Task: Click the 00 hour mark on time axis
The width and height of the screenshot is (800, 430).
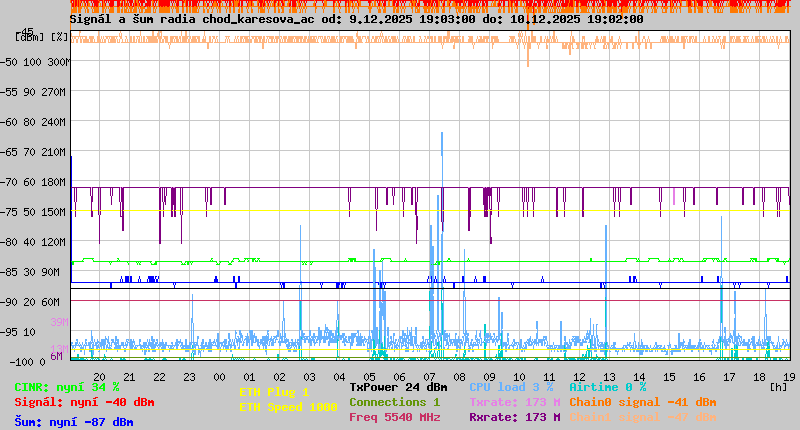Action: click(x=219, y=377)
